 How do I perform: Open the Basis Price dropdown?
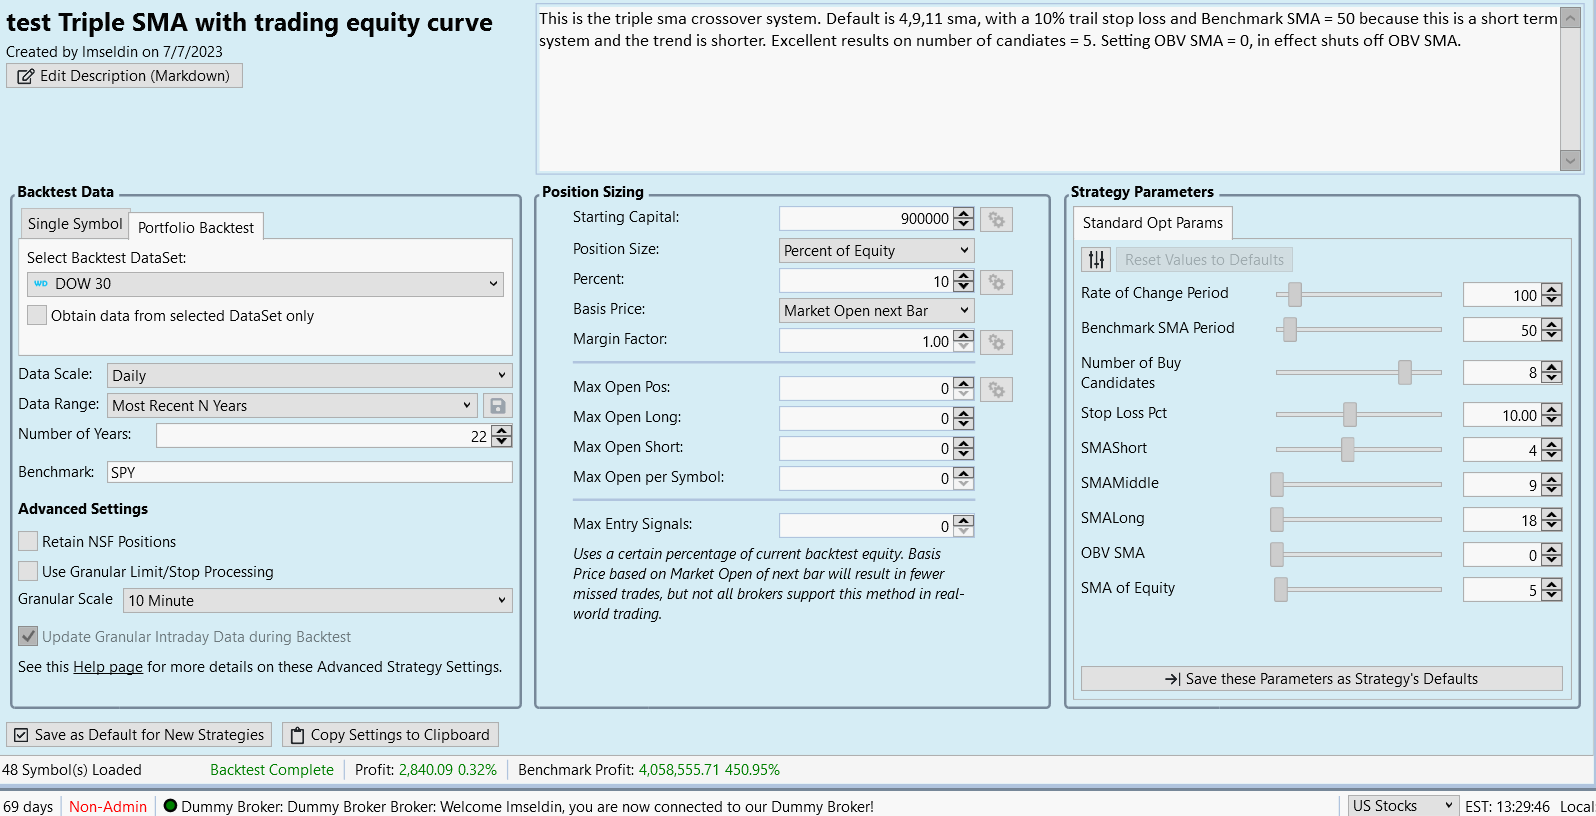pyautogui.click(x=876, y=311)
